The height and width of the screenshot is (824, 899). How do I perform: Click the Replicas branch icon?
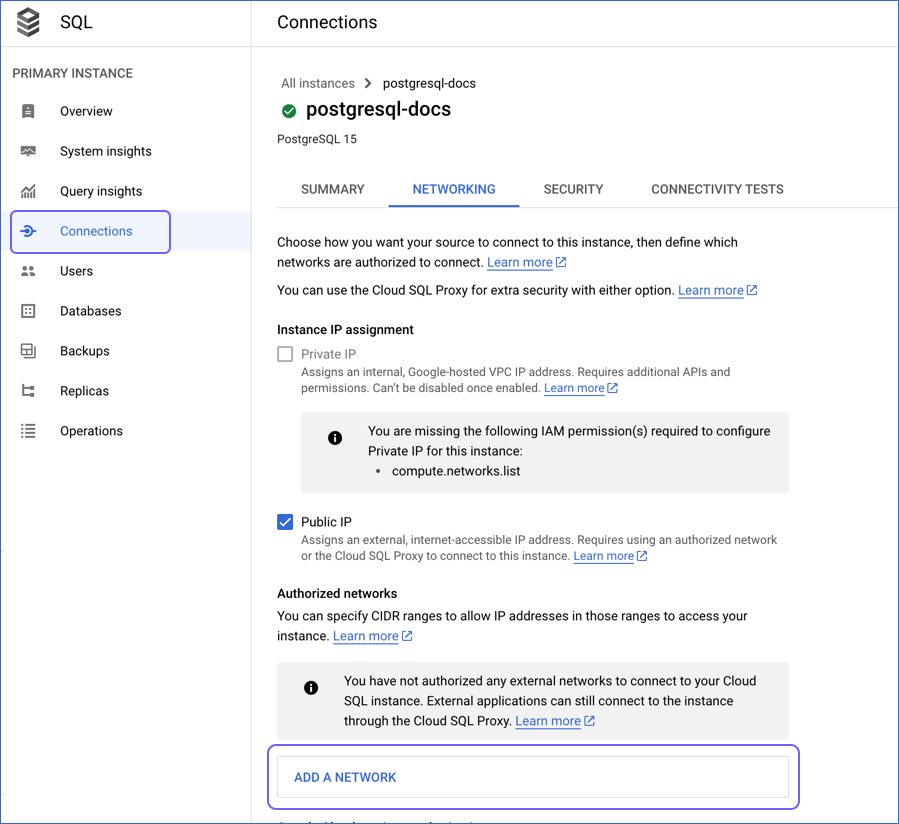[28, 391]
